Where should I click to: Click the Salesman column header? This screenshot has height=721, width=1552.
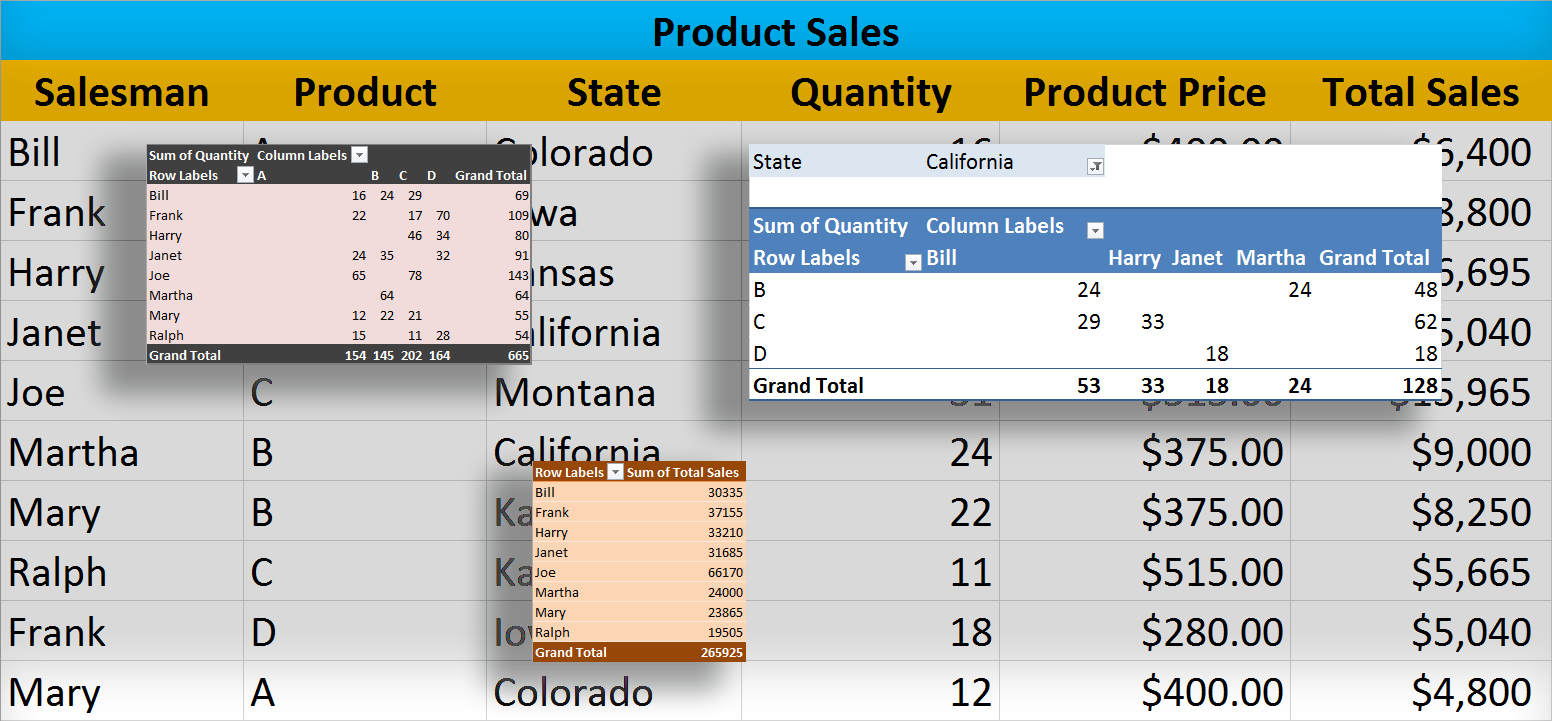[x=122, y=91]
